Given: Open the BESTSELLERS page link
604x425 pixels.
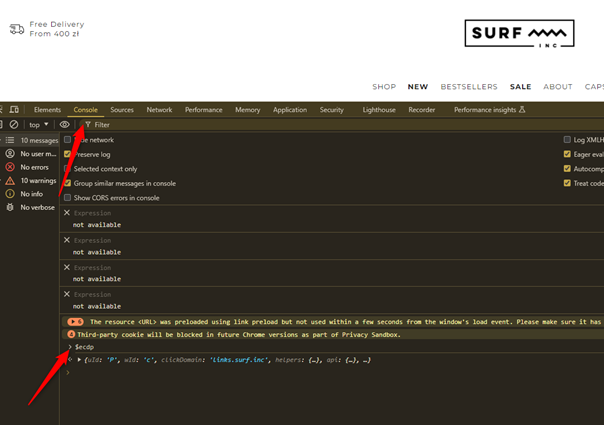Looking at the screenshot, I should point(468,87).
